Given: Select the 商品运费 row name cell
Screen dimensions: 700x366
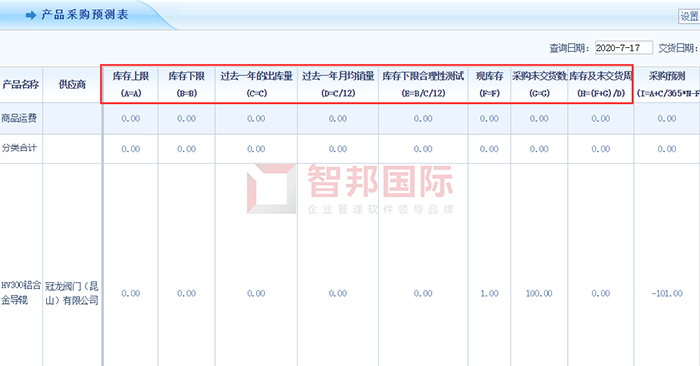Looking at the screenshot, I should [x=19, y=118].
